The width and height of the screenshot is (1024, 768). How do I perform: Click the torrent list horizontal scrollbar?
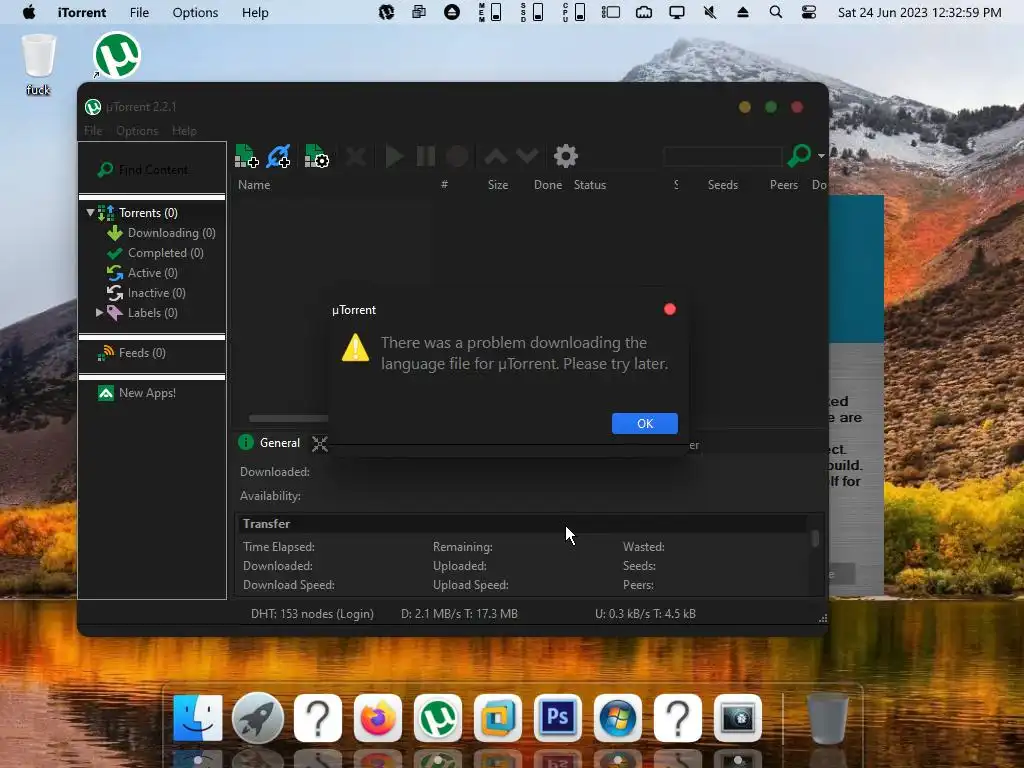288,419
